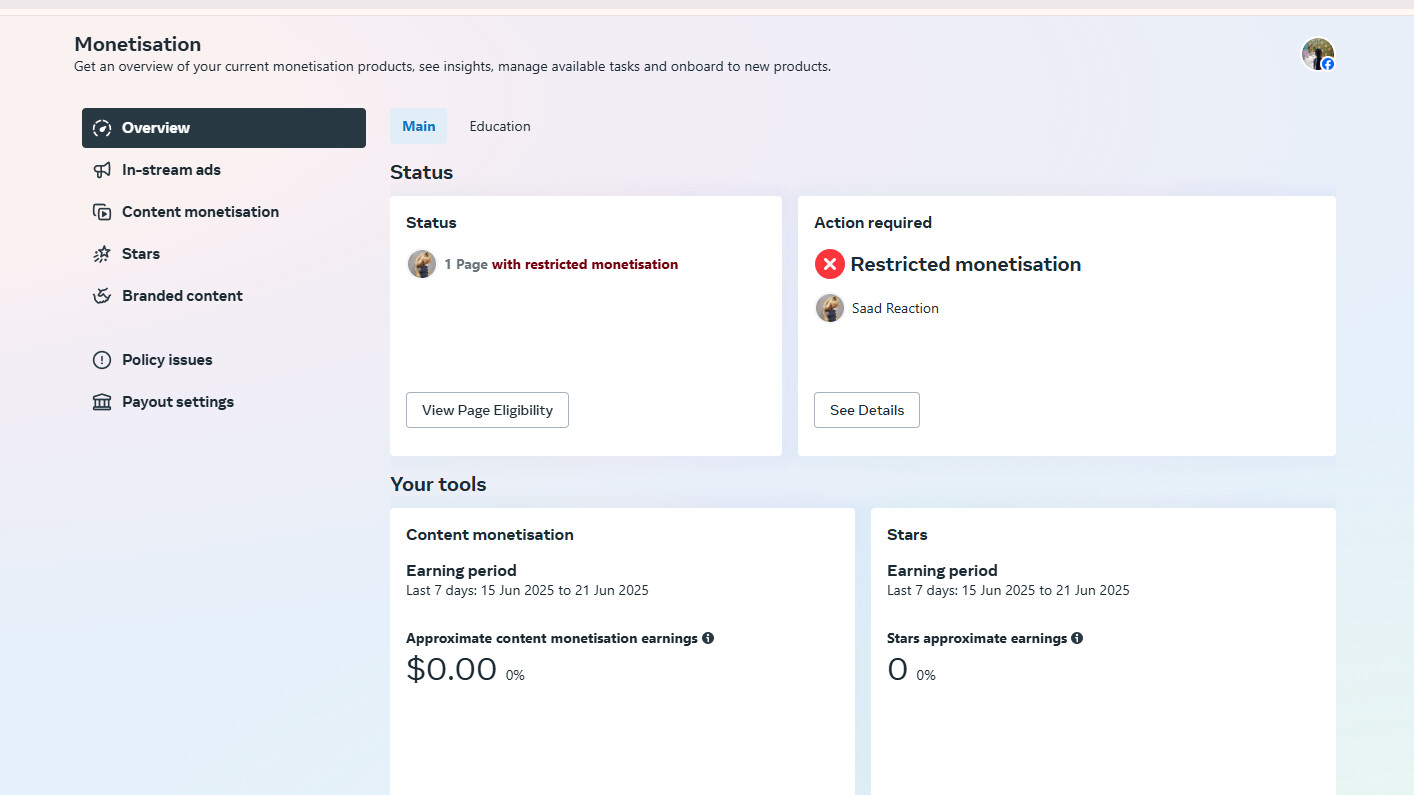Click the Policy issues exclamation icon
1414x795 pixels.
click(101, 360)
